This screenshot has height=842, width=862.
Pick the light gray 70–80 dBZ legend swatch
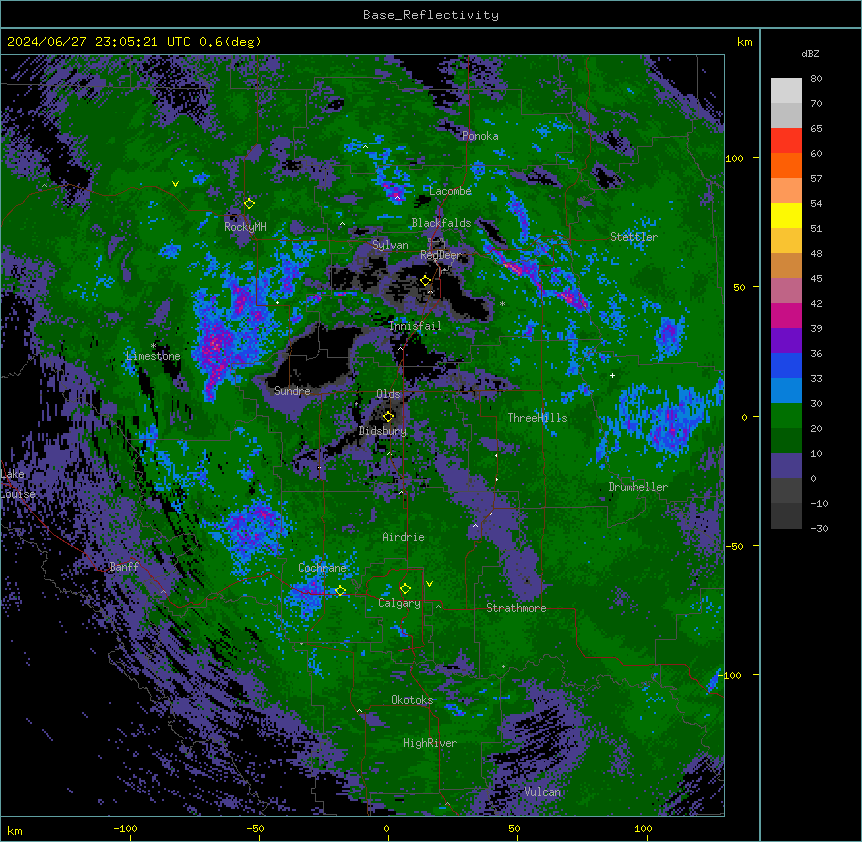tap(786, 91)
